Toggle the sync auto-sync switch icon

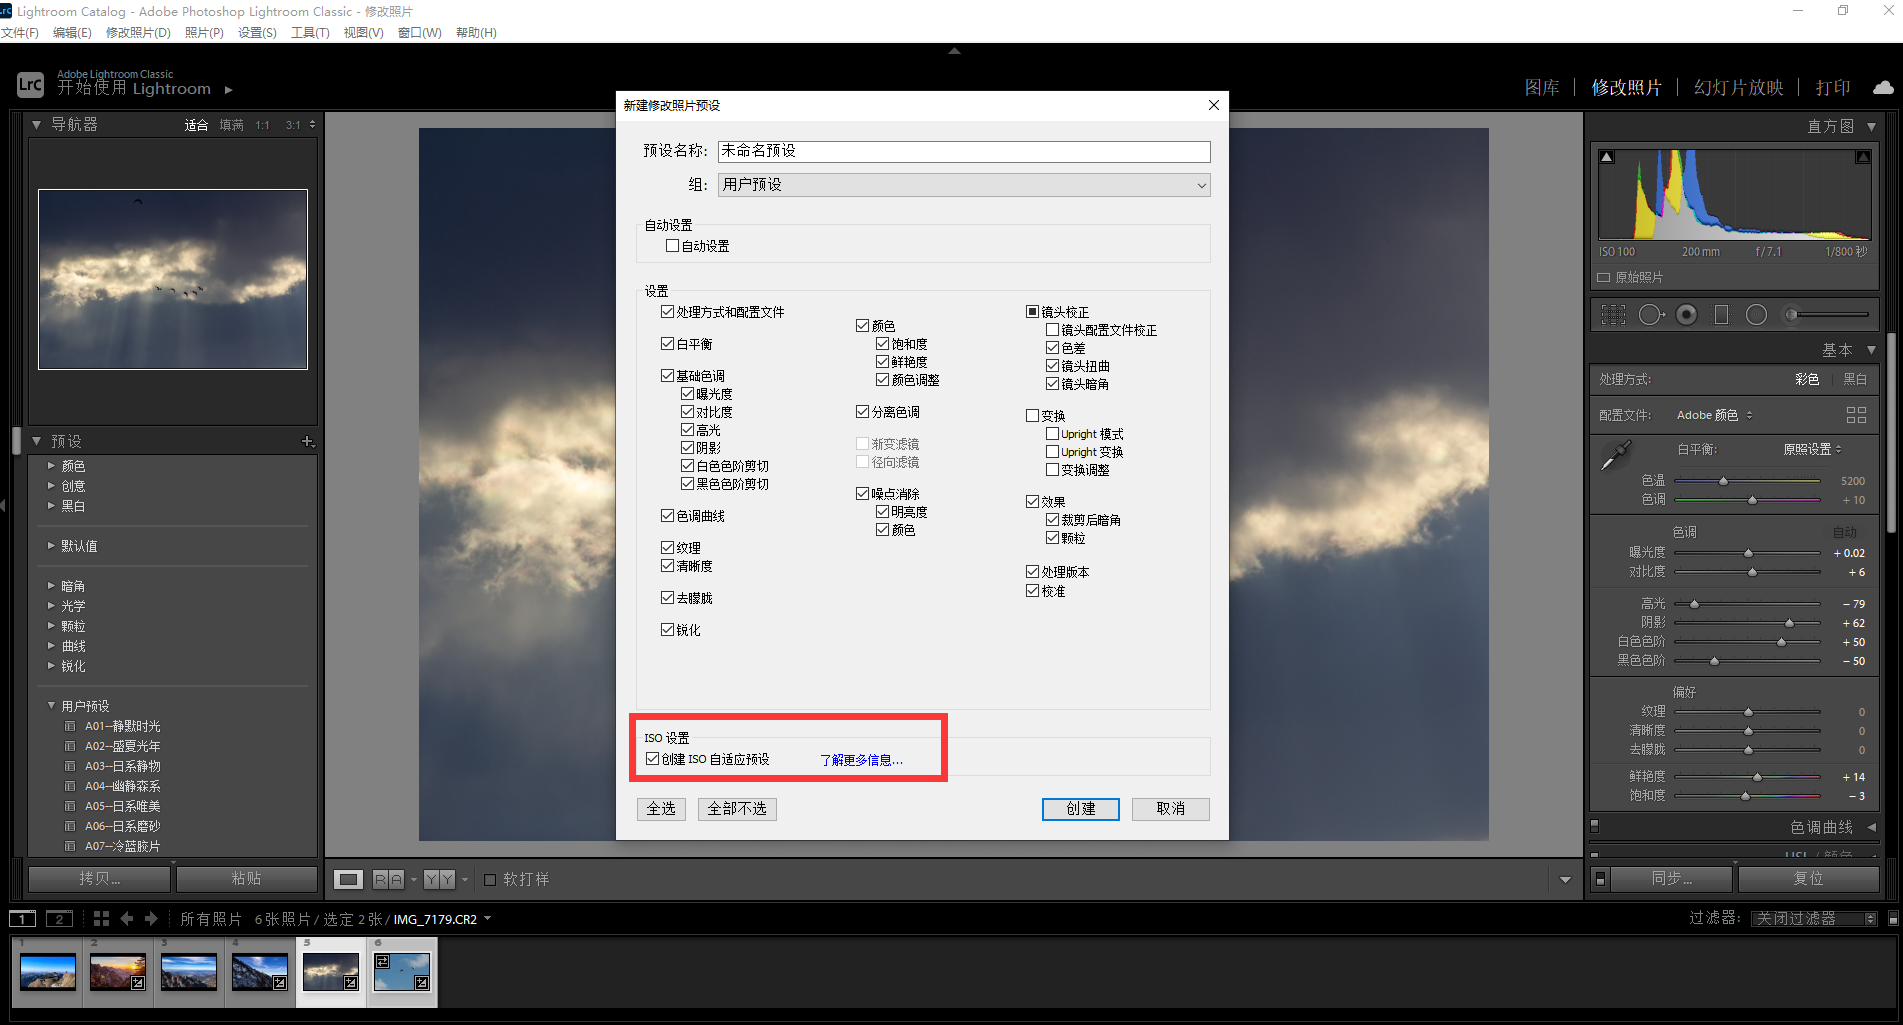(x=1600, y=879)
